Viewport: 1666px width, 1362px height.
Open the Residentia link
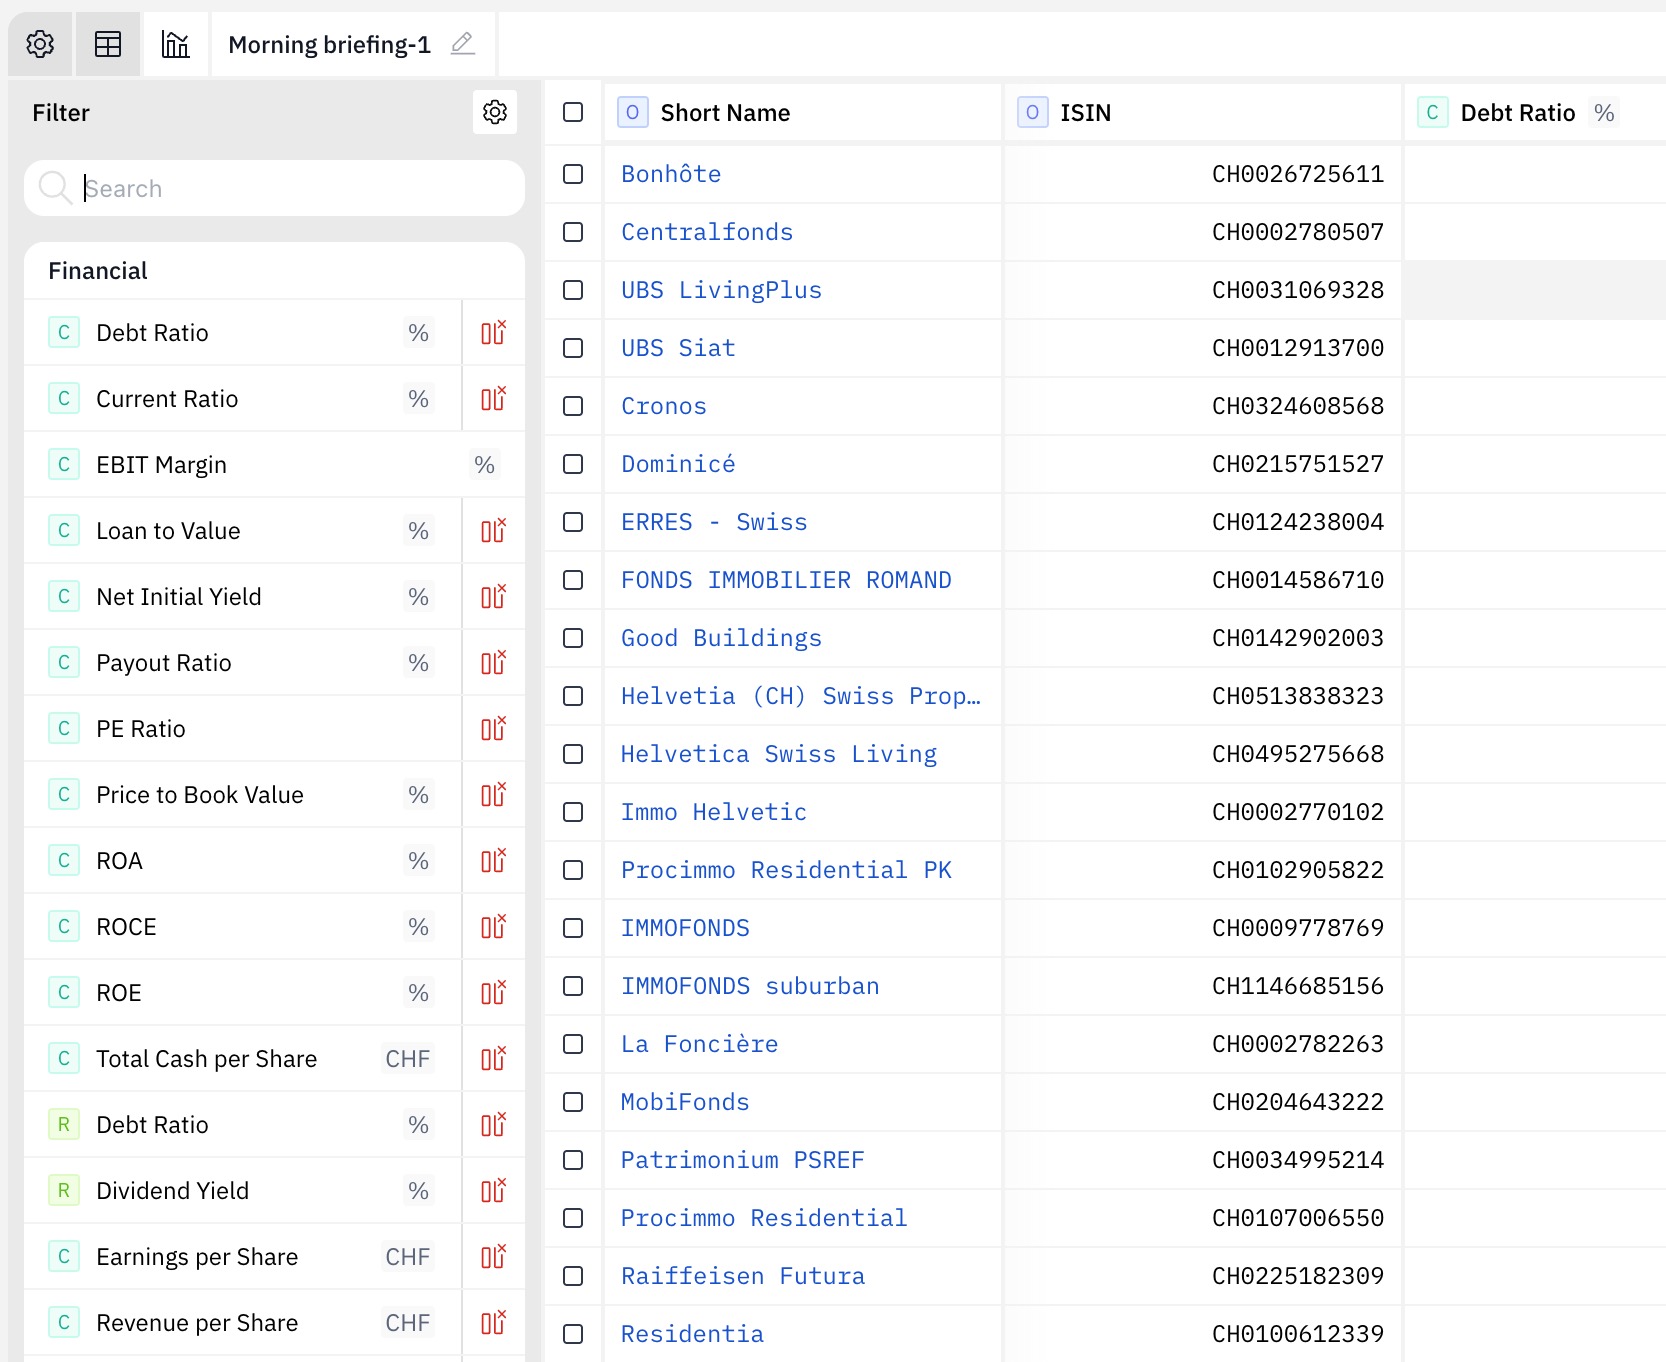click(x=692, y=1334)
